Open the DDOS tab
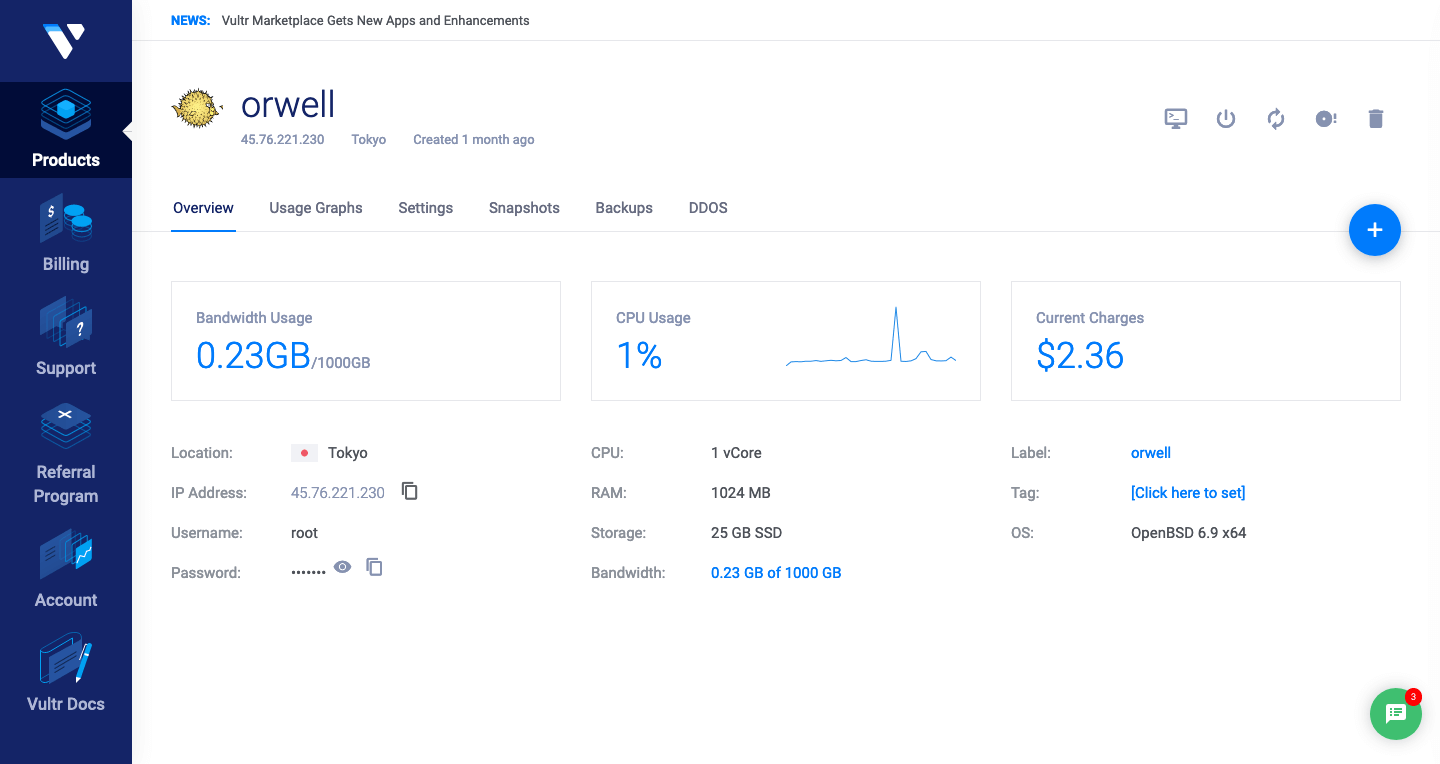The width and height of the screenshot is (1440, 764). tap(708, 208)
